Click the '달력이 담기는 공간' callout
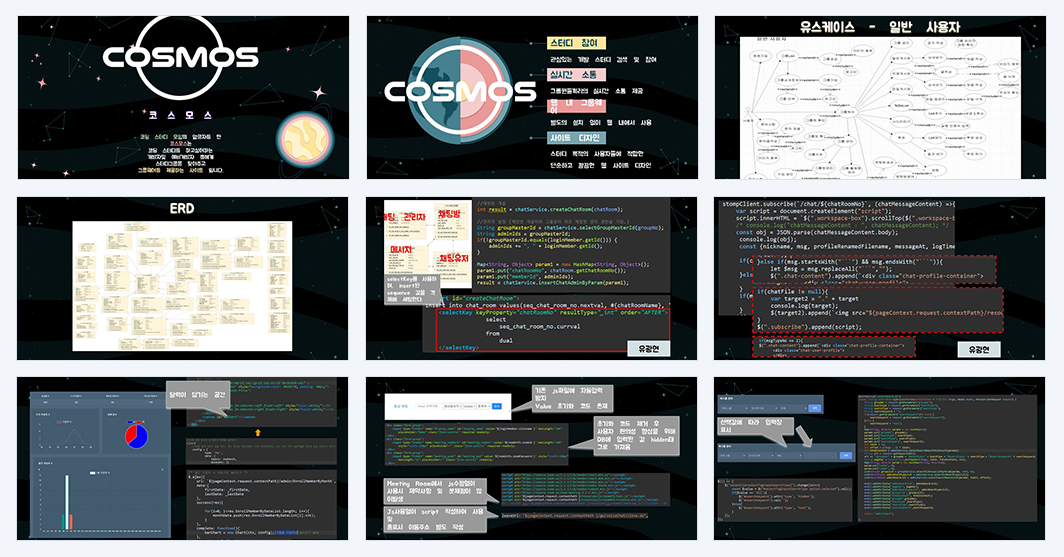 (199, 395)
